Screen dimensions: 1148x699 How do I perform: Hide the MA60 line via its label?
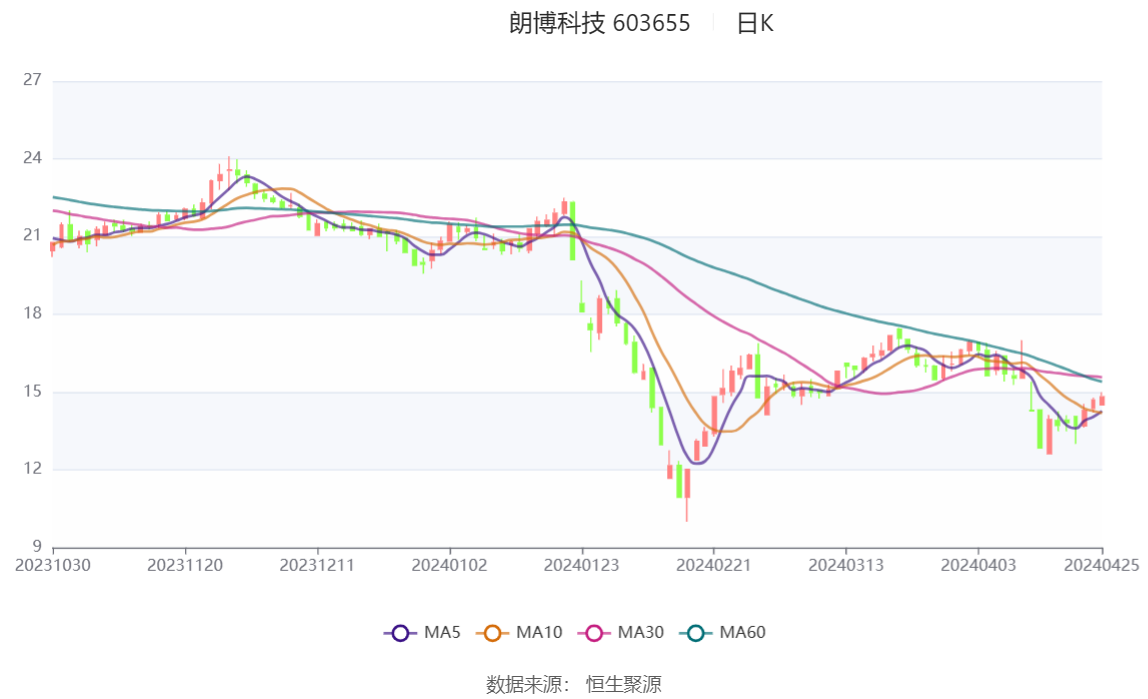click(743, 632)
